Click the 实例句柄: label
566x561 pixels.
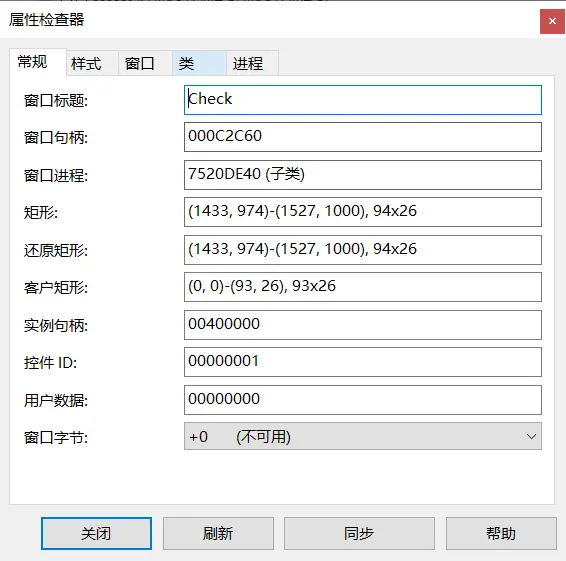coord(56,325)
